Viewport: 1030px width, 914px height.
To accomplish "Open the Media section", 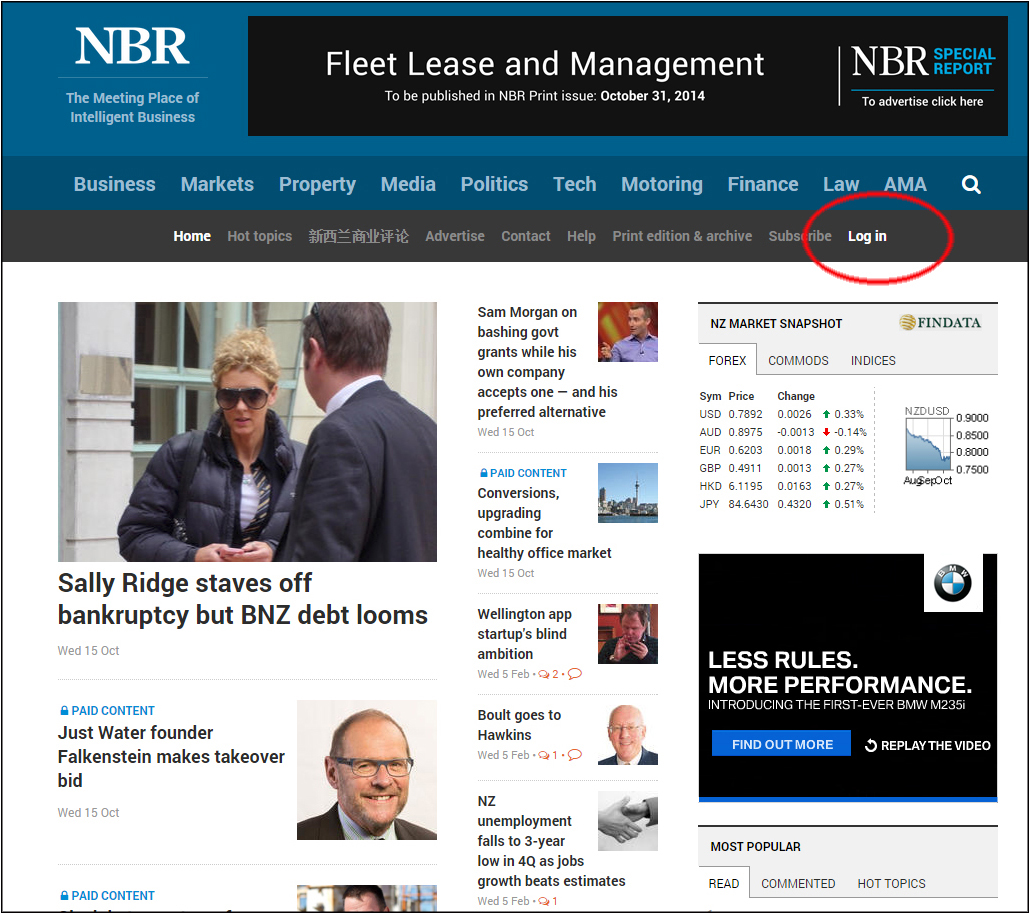I will (x=408, y=185).
